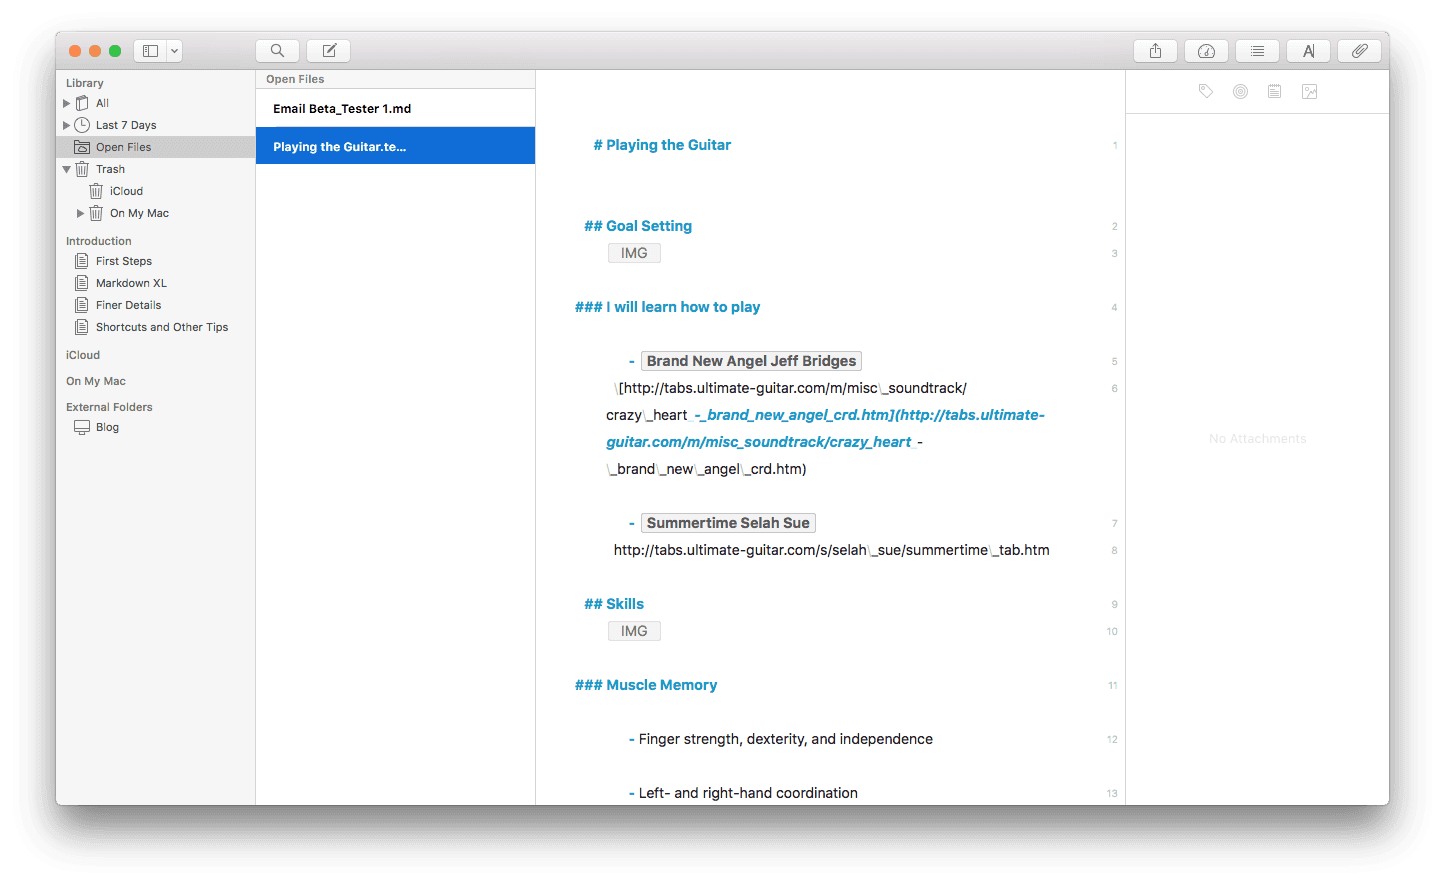Click the summertime_tab.htm hyperlink
The width and height of the screenshot is (1445, 885).
831,549
